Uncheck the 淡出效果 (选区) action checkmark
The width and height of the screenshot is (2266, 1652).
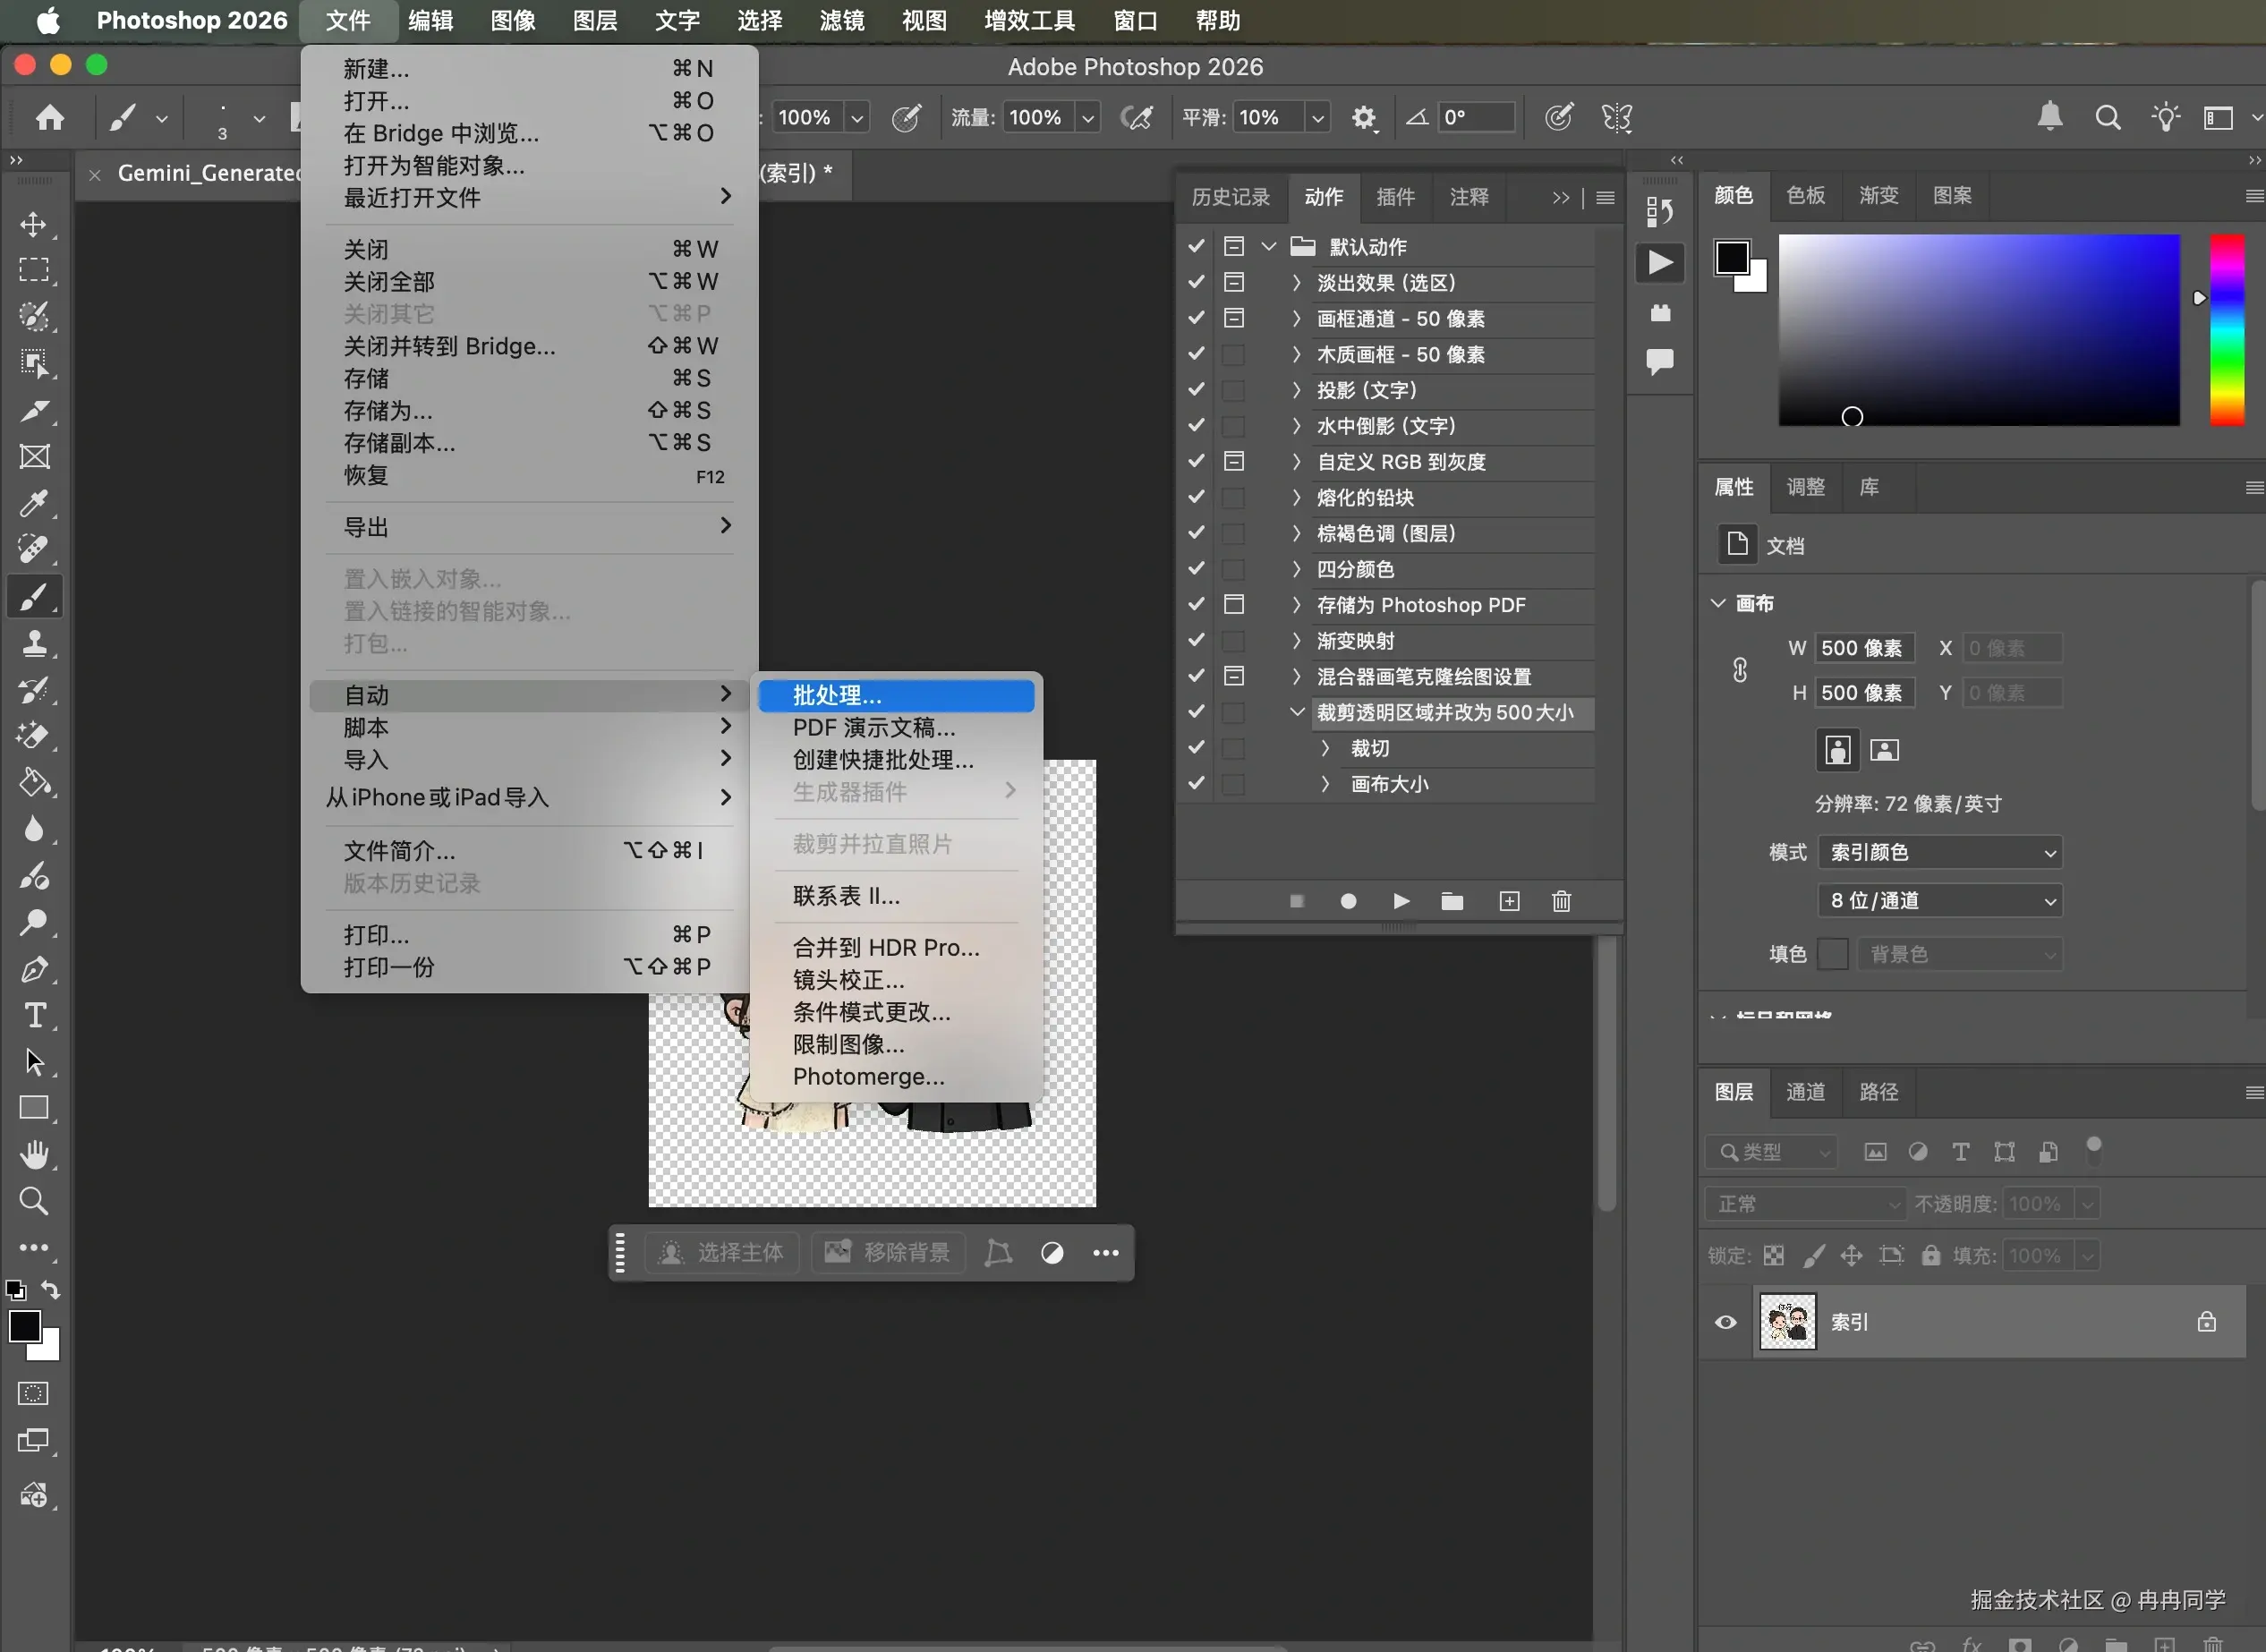[1196, 283]
